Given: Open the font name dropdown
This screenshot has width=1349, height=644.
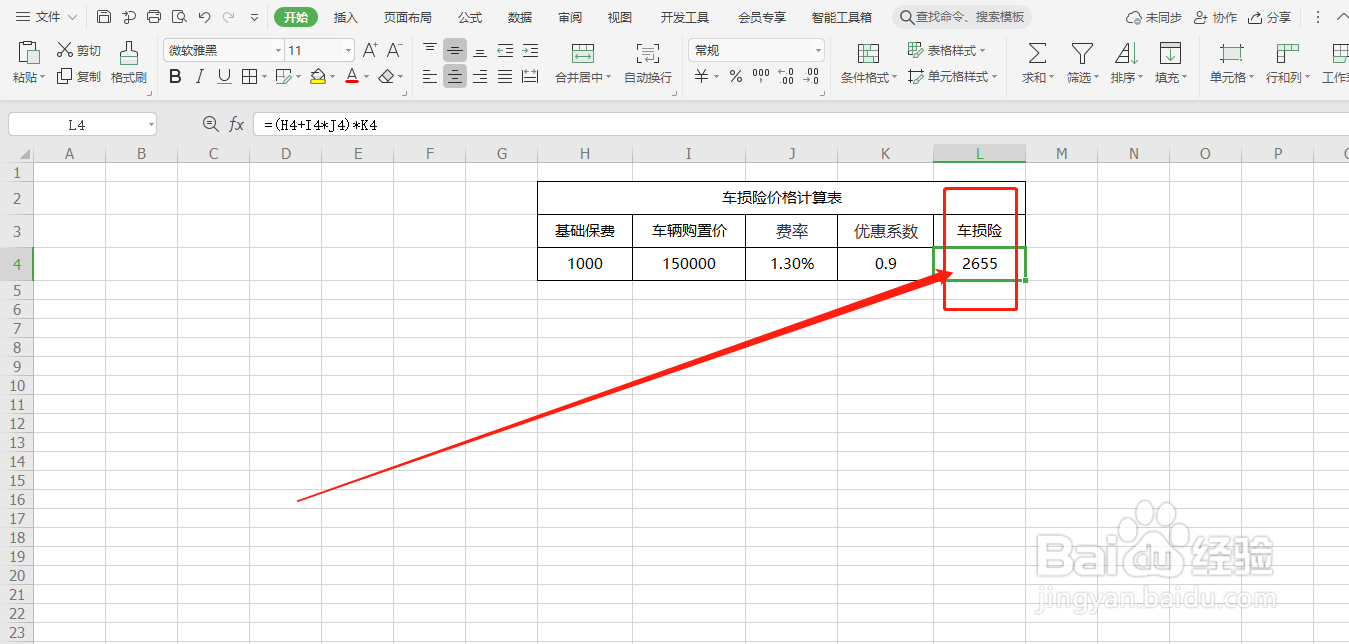Looking at the screenshot, I should (x=277, y=49).
